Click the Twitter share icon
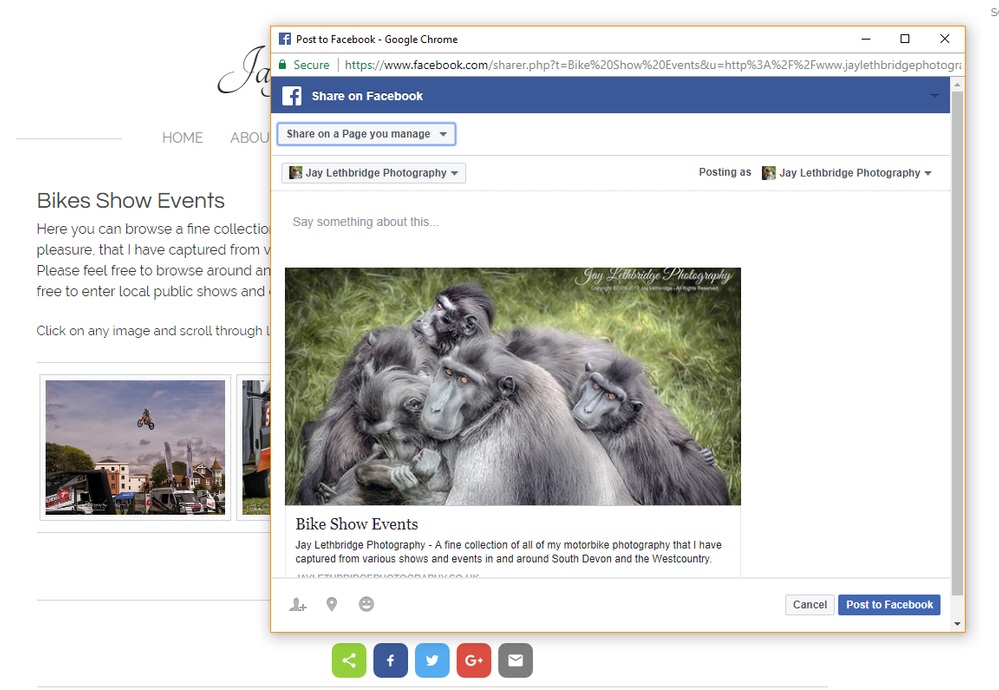 point(432,660)
